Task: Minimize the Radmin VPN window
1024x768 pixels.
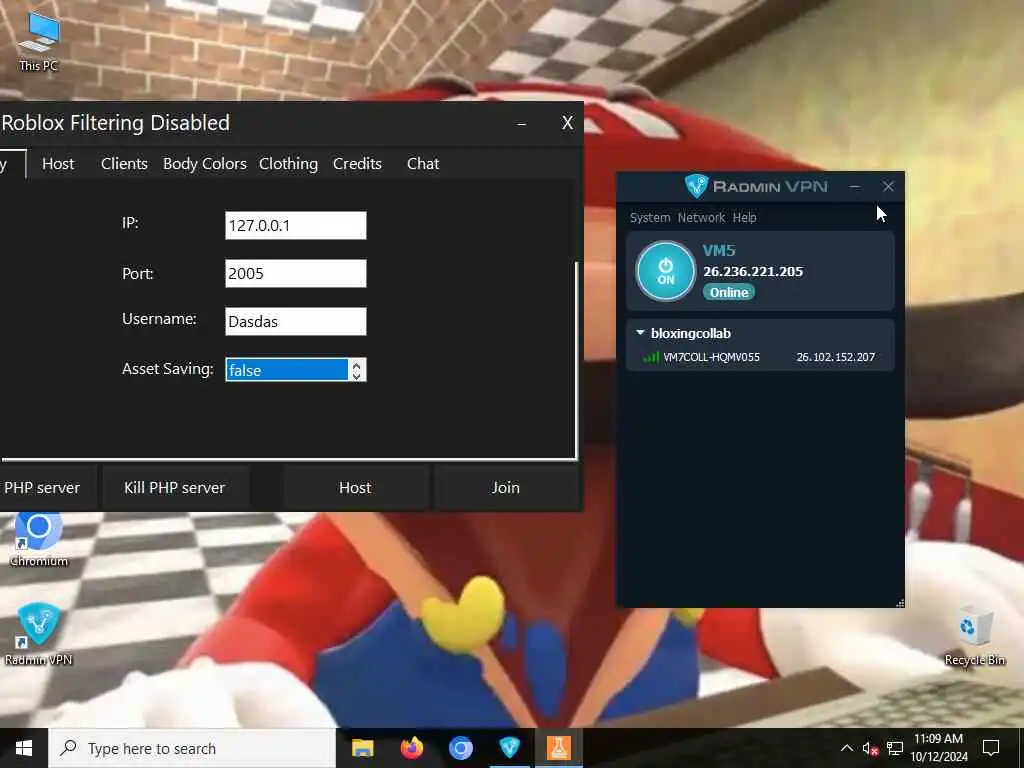Action: tap(854, 187)
